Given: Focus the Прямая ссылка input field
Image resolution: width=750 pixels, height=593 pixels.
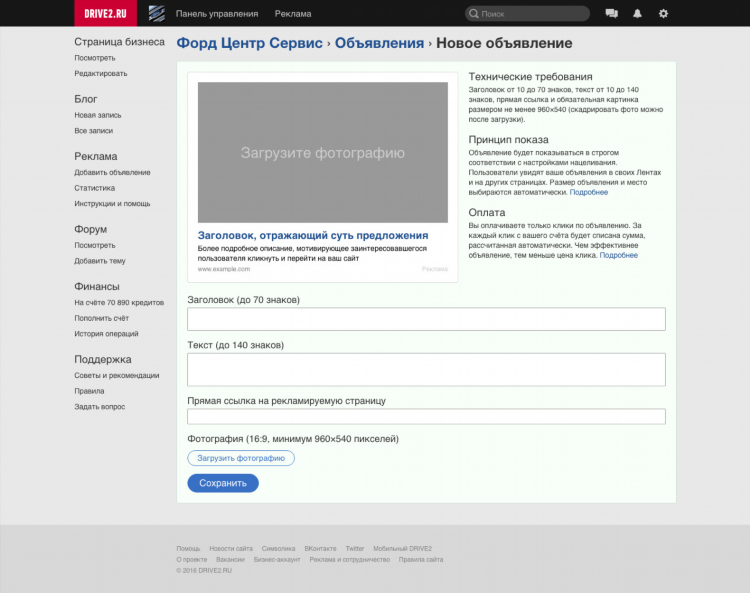Looking at the screenshot, I should pyautogui.click(x=426, y=417).
